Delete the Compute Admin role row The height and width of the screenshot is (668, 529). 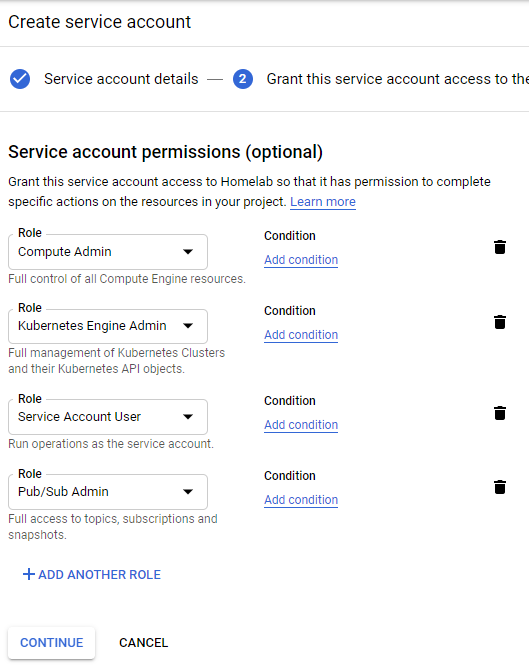click(500, 247)
